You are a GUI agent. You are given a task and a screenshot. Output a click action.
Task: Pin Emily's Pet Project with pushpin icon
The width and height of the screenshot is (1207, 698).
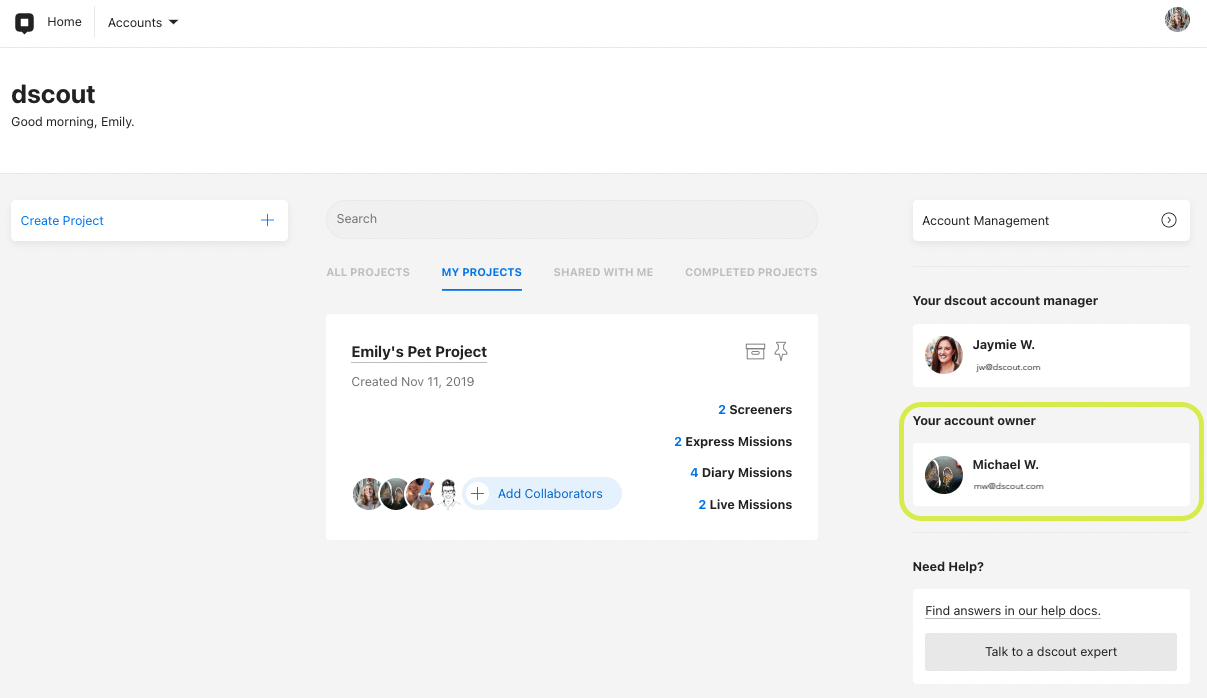click(782, 351)
